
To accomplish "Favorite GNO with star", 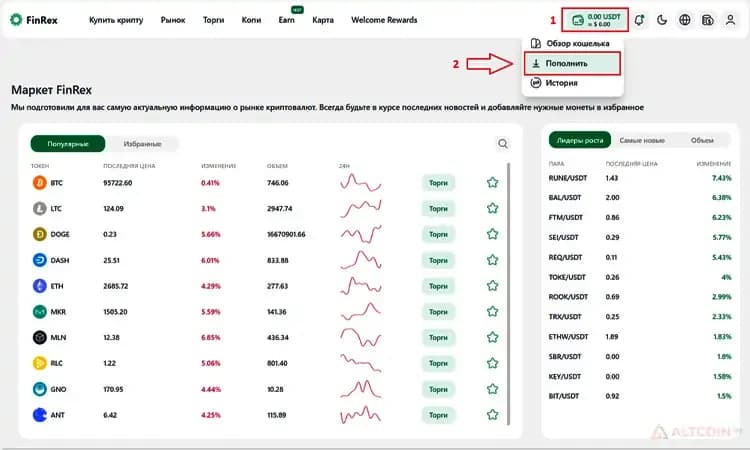I will coord(492,389).
